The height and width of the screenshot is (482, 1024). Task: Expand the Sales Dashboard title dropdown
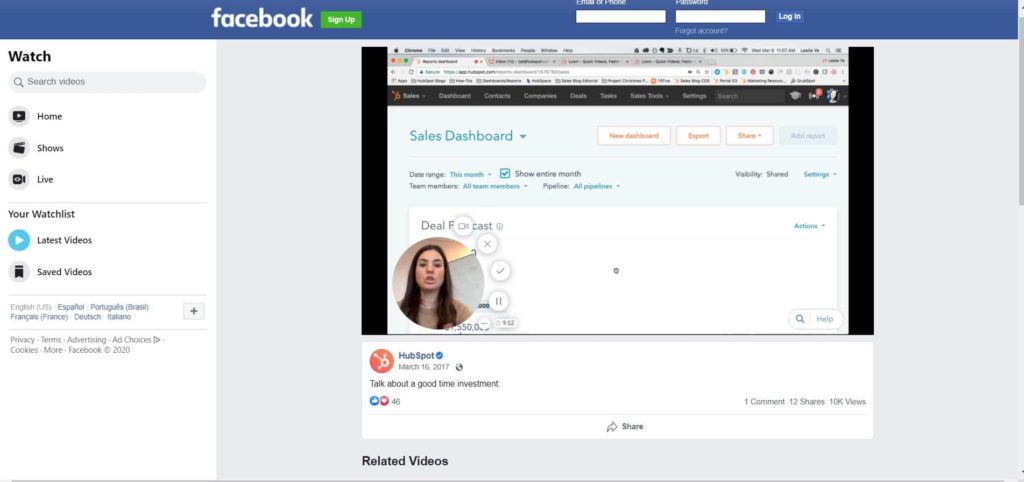pos(523,137)
